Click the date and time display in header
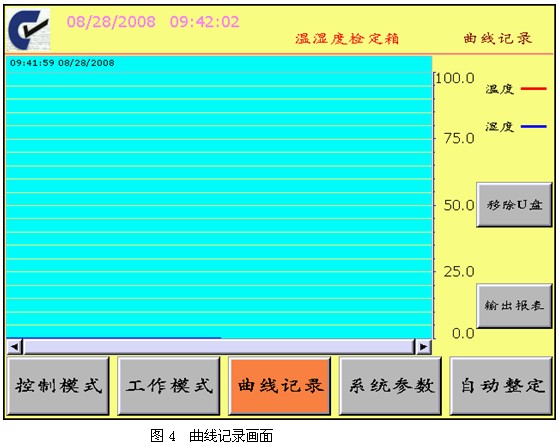Screen dimensions: 559x446 pyautogui.click(x=153, y=22)
